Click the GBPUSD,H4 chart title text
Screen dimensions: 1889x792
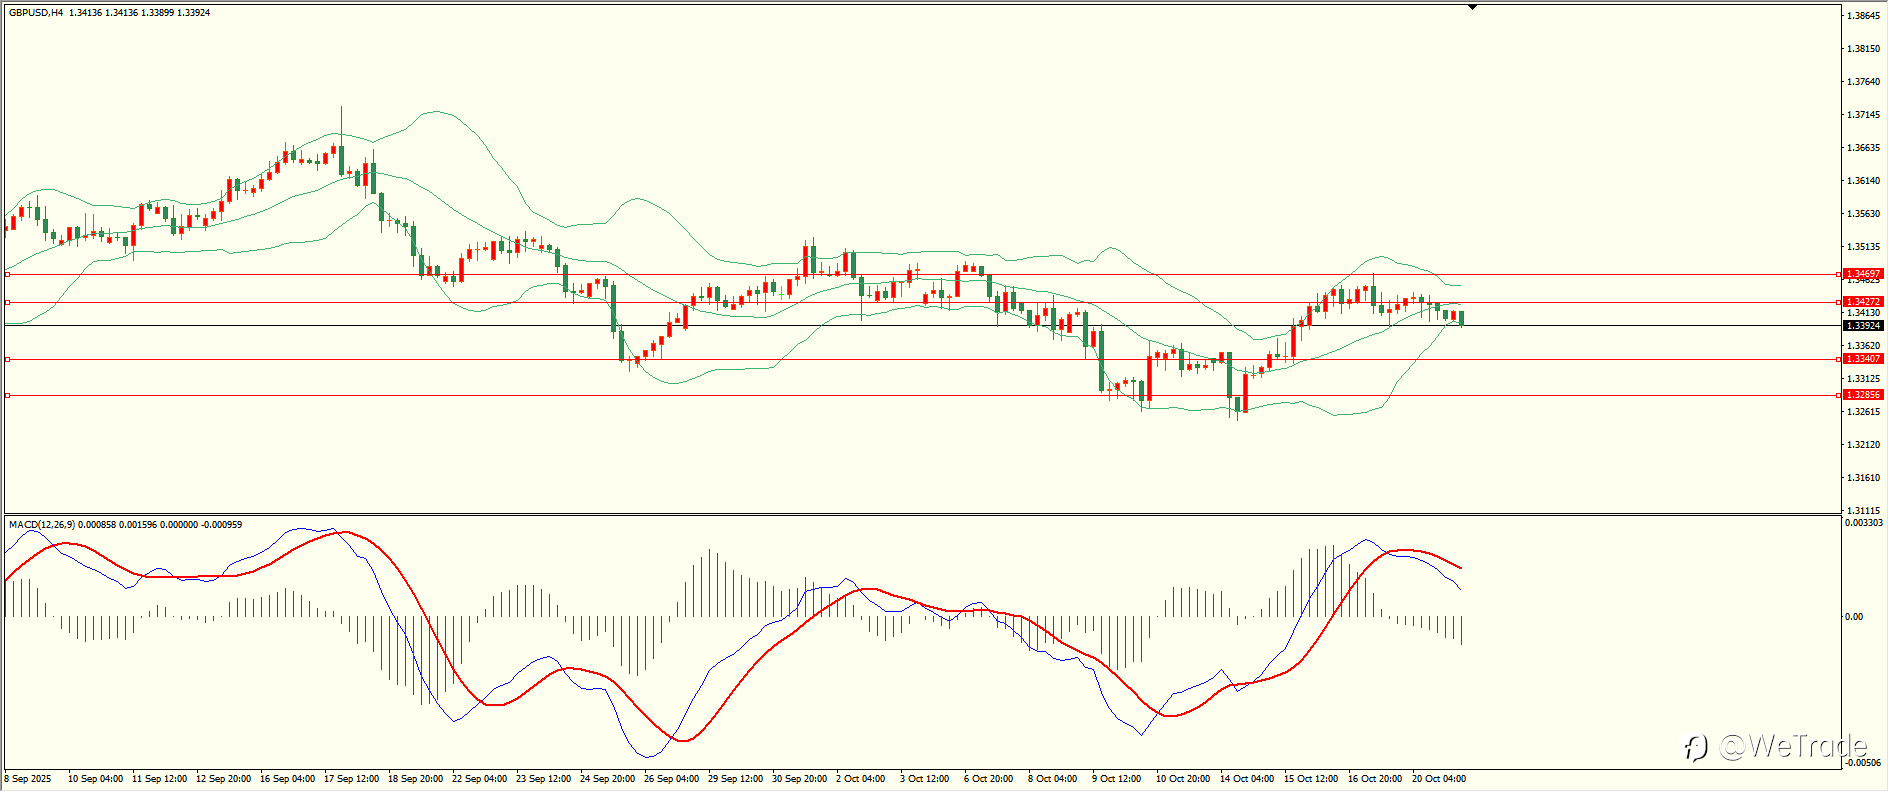36,13
